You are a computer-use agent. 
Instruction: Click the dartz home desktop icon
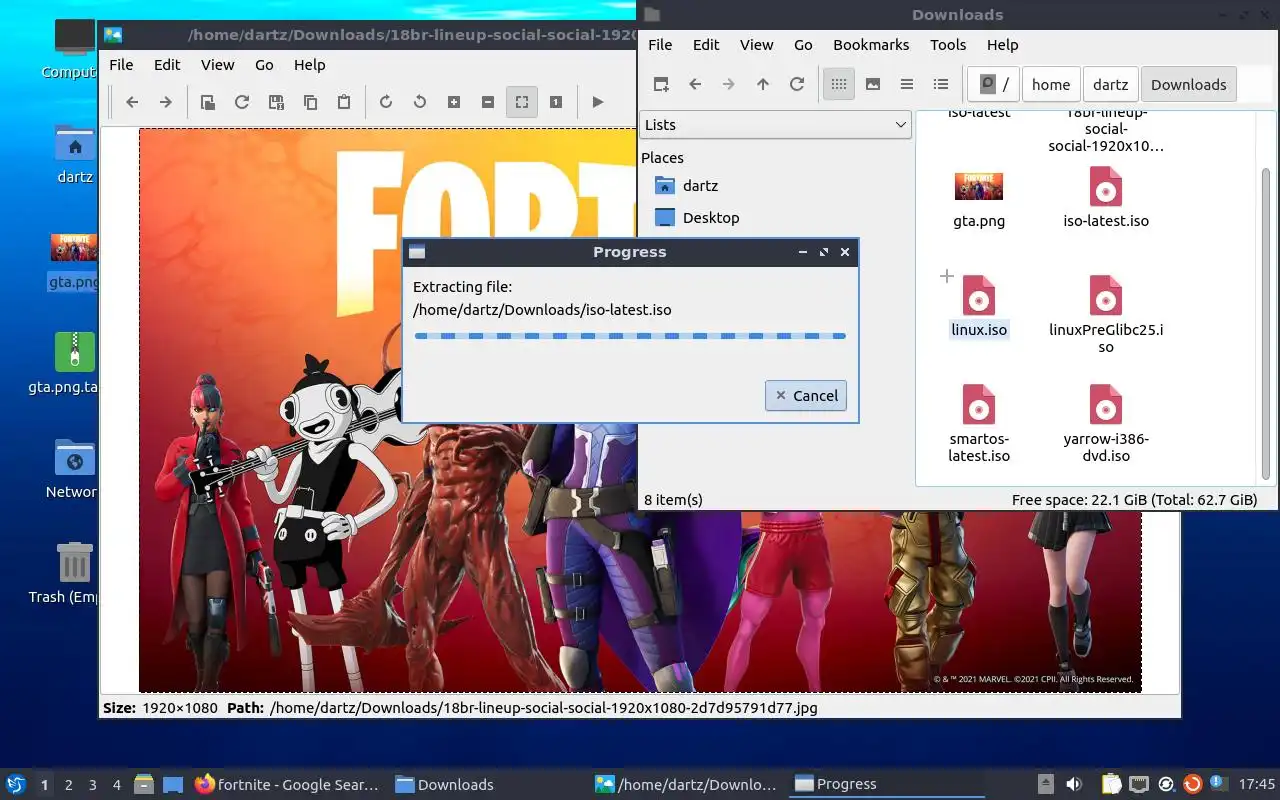coord(75,154)
